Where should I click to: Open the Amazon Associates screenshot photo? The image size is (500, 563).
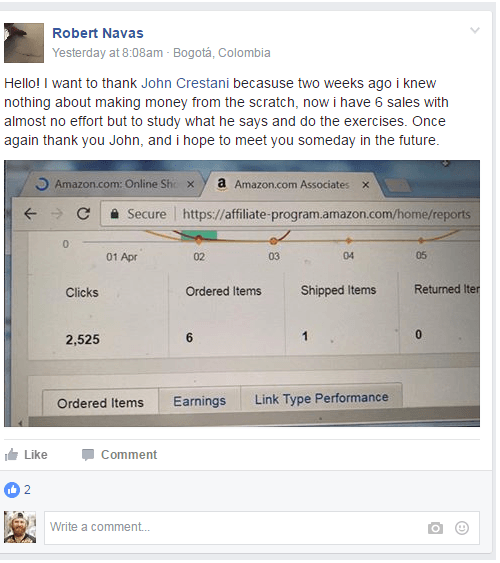242,293
